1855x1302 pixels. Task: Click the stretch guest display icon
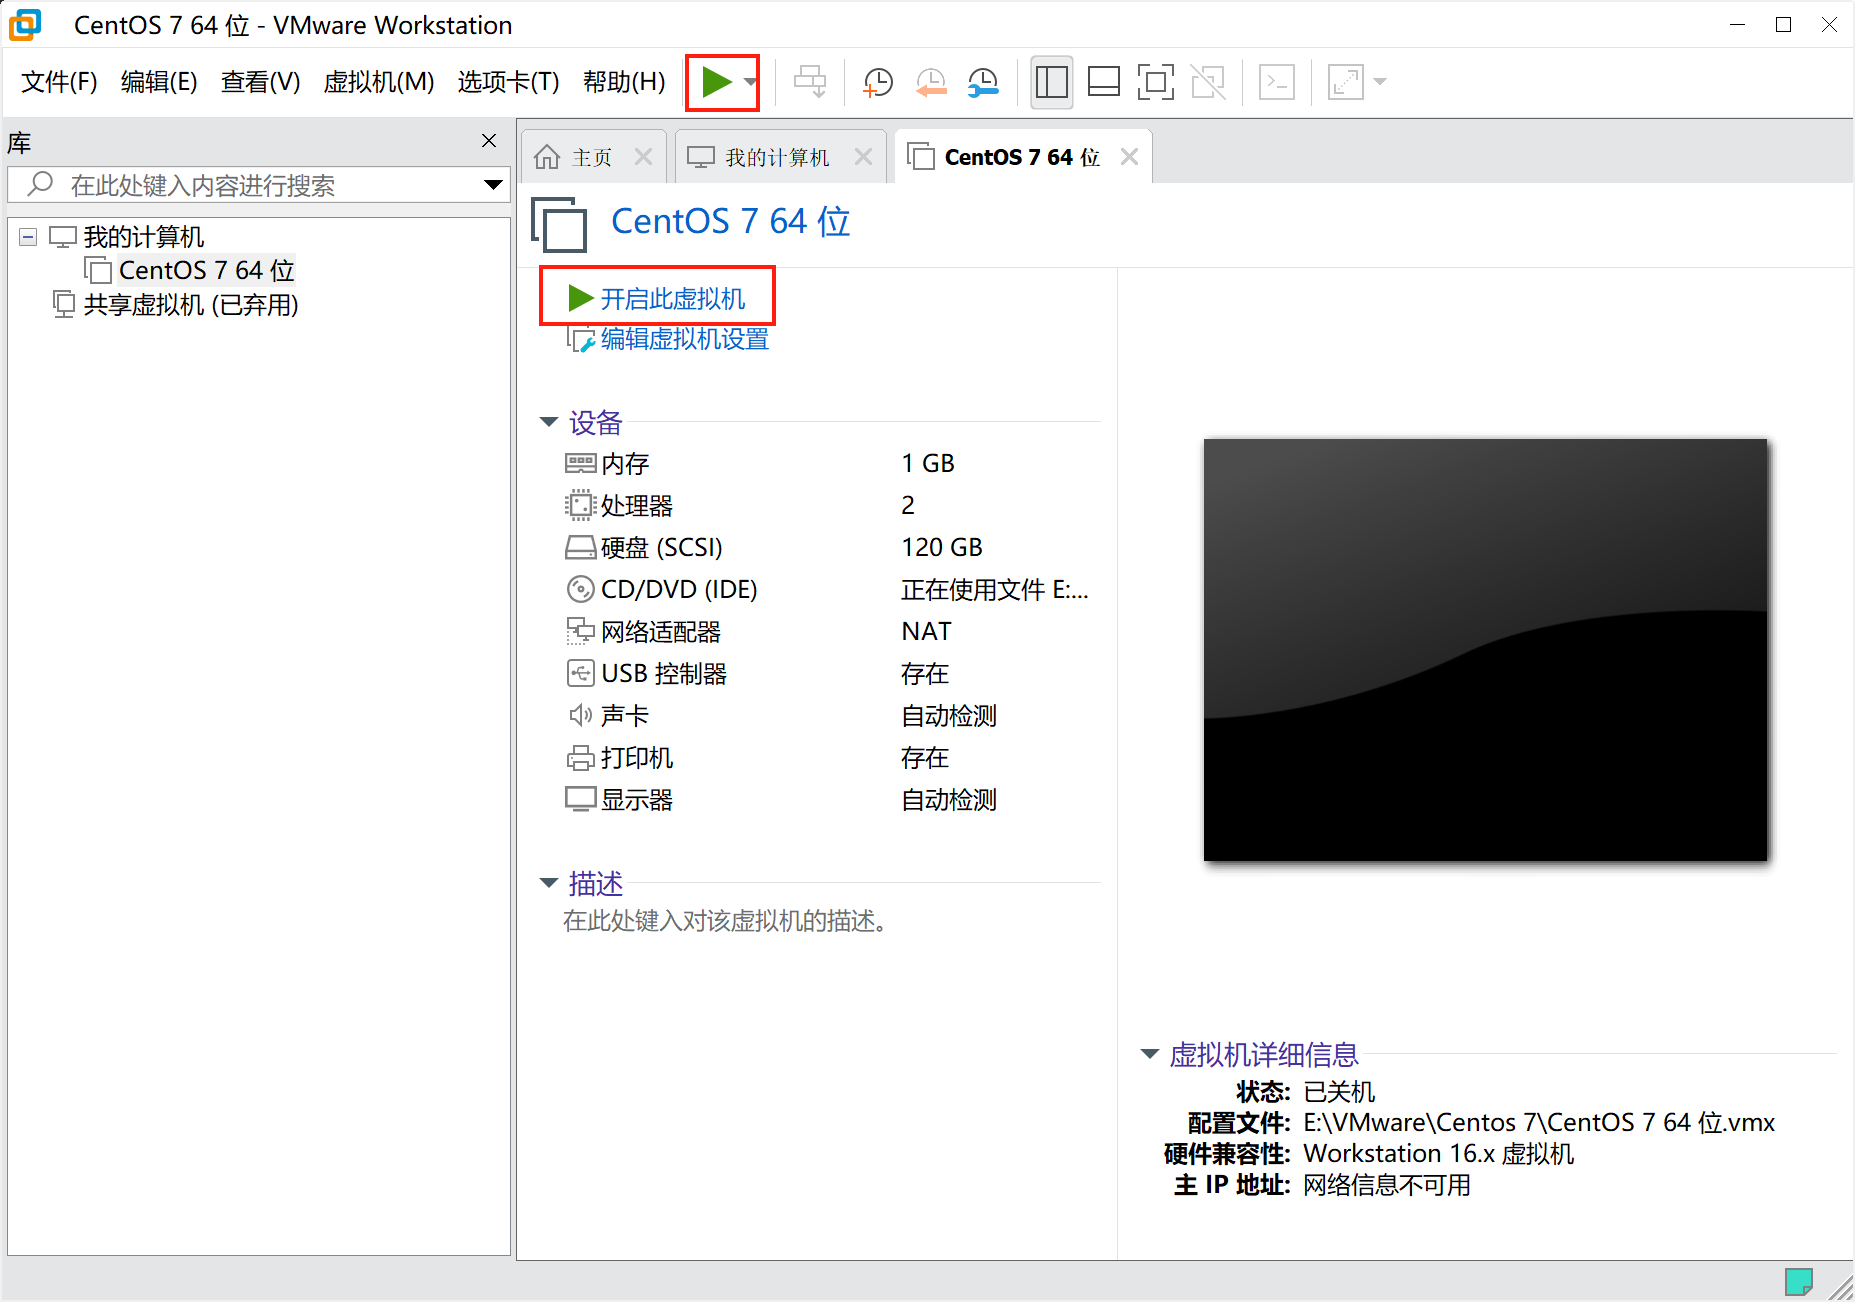pyautogui.click(x=1346, y=82)
